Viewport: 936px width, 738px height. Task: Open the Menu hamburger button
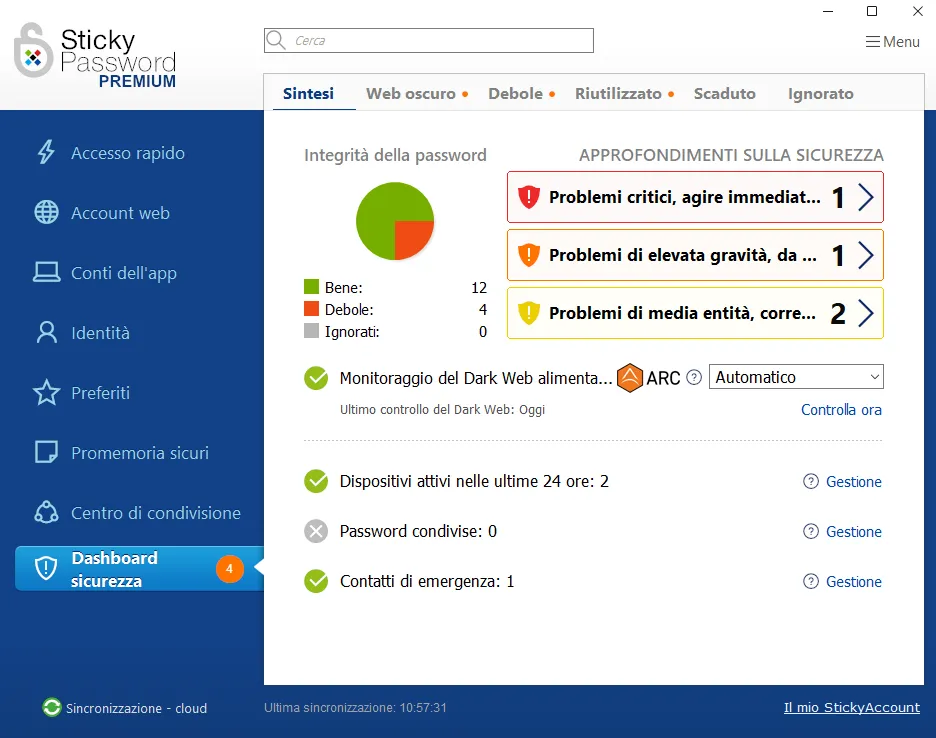[x=892, y=42]
